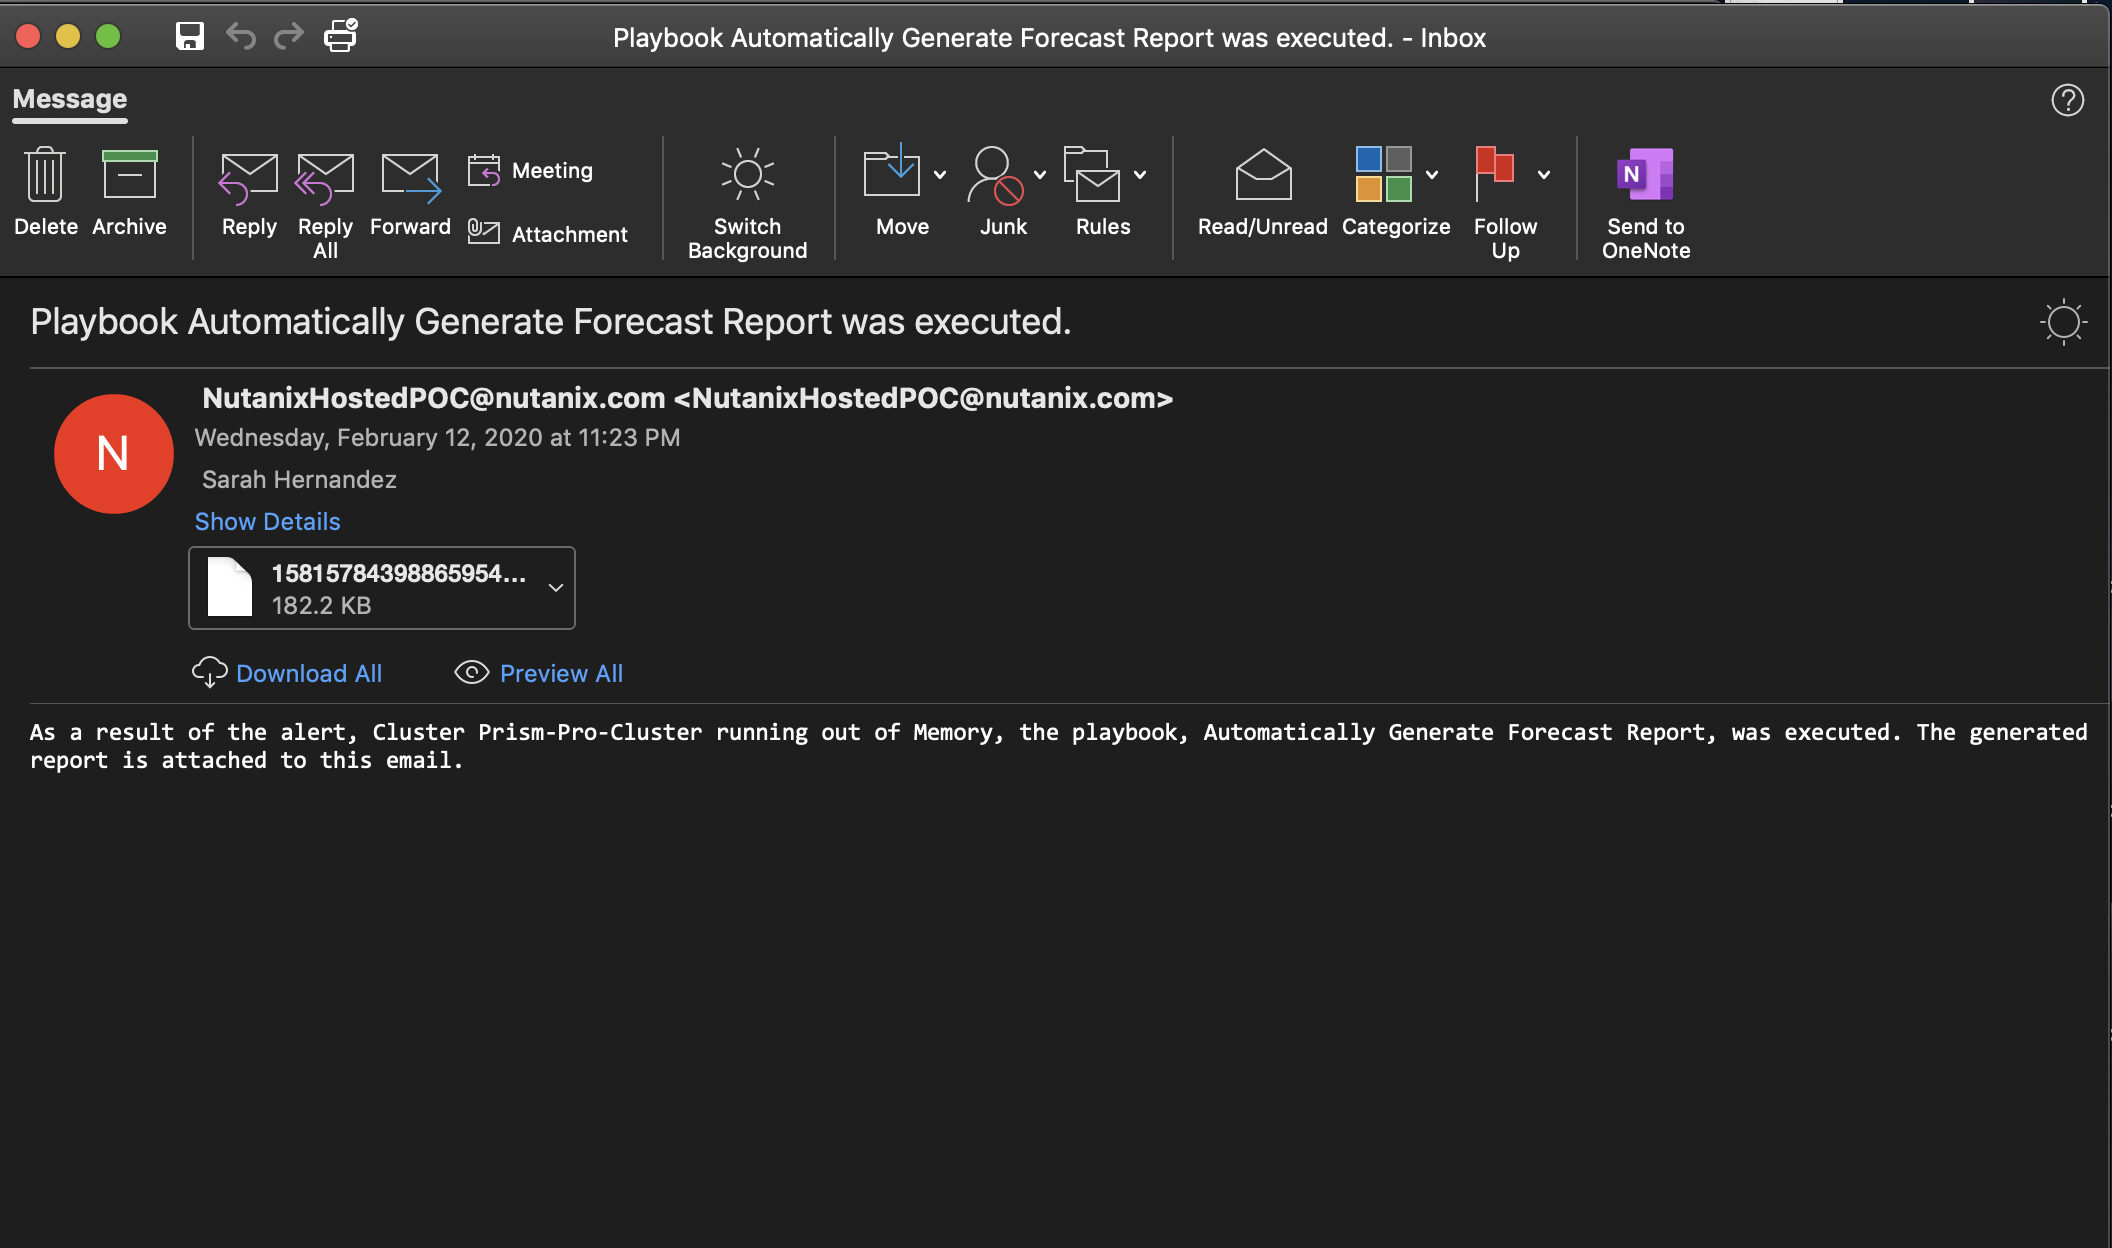Open the Move dropdown arrow
This screenshot has height=1248, width=2112.
[940, 175]
